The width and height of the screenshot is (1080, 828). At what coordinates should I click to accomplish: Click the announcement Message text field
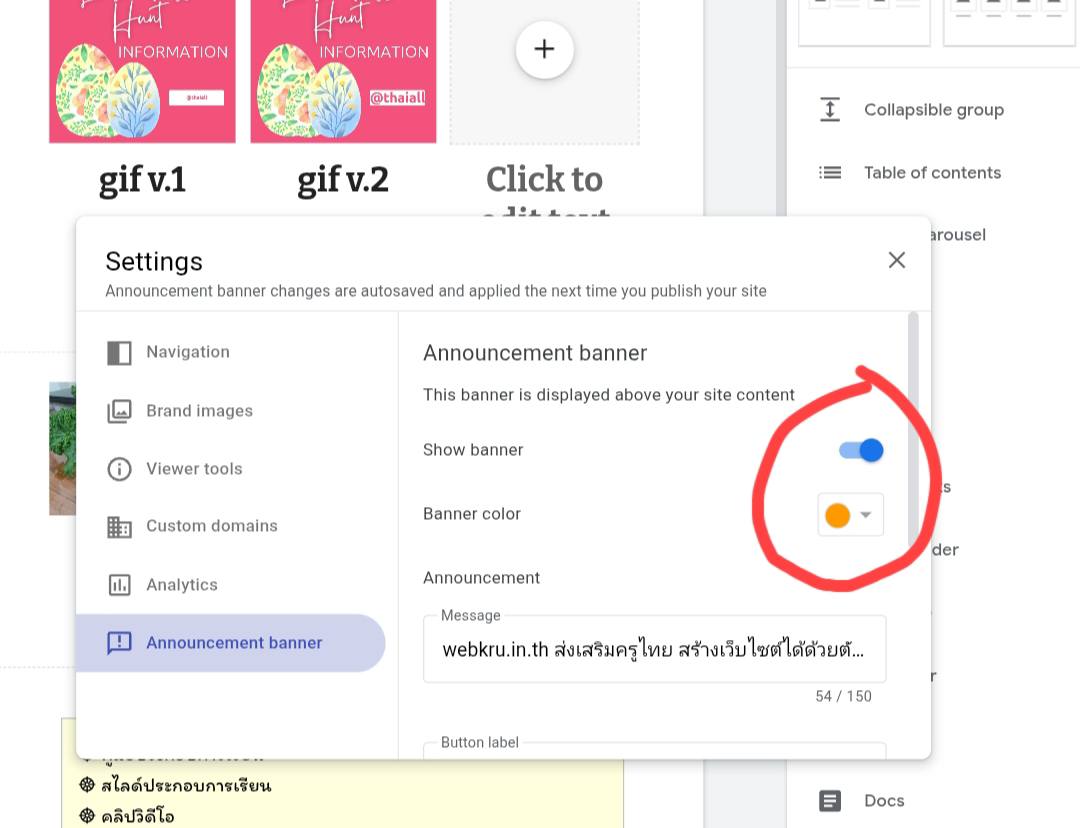[654, 650]
